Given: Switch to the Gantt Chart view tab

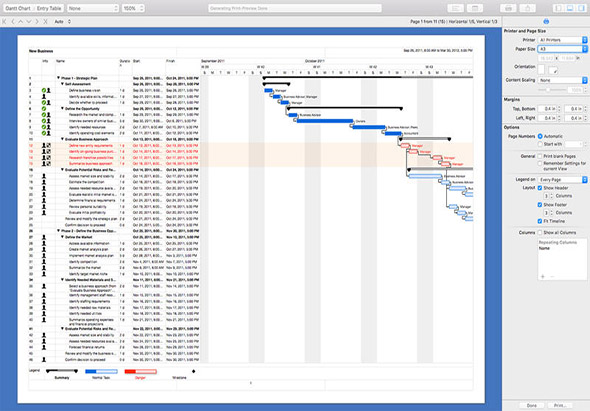Looking at the screenshot, I should click(x=18, y=8).
